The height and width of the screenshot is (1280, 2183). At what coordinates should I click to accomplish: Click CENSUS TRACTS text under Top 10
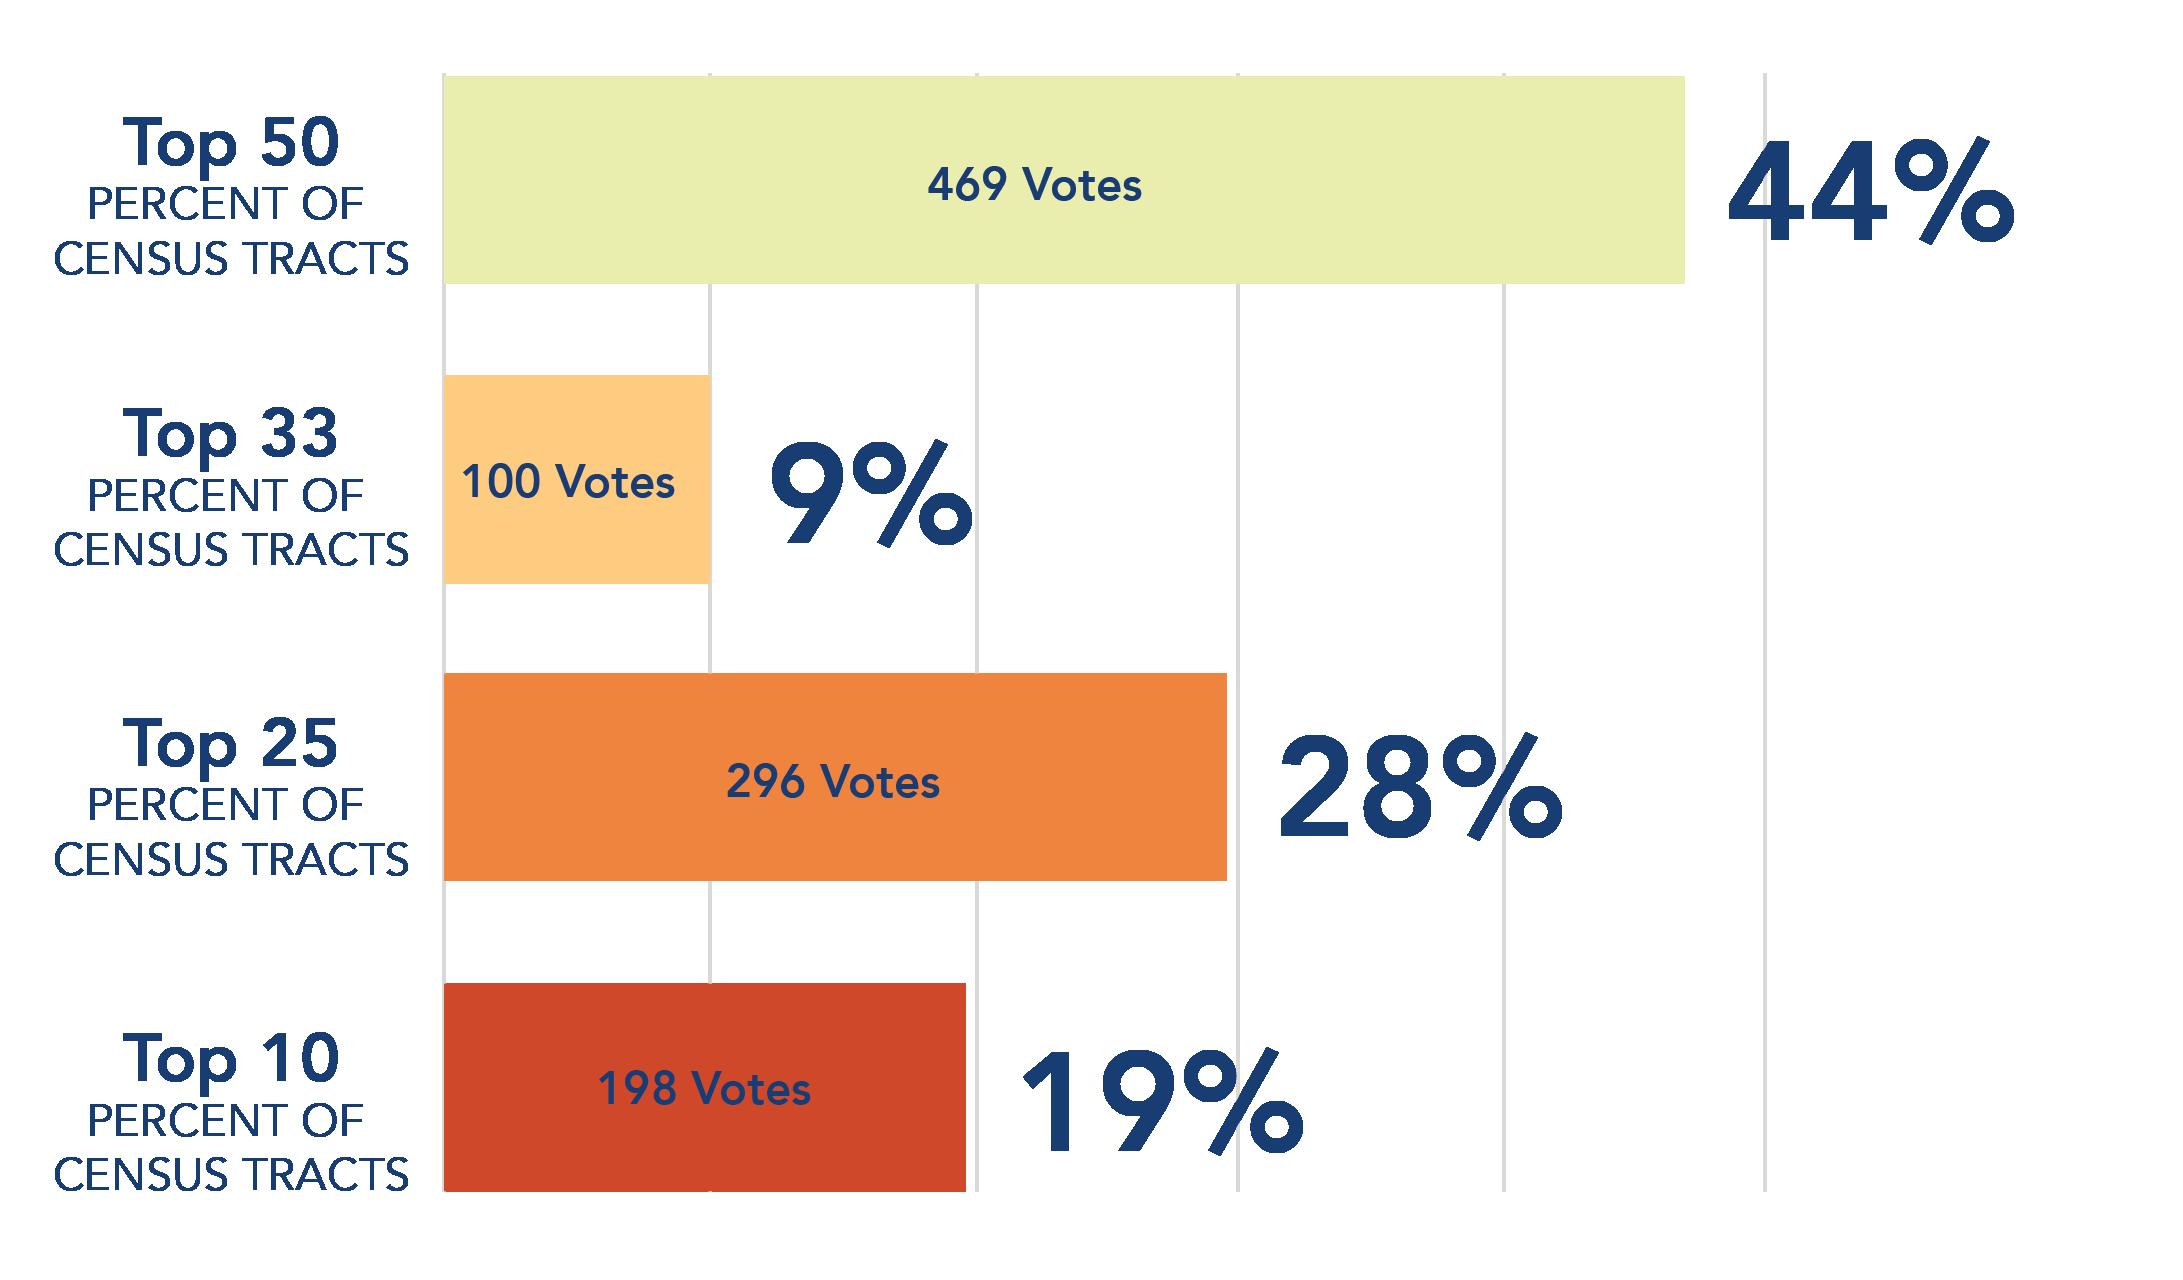click(x=231, y=1175)
